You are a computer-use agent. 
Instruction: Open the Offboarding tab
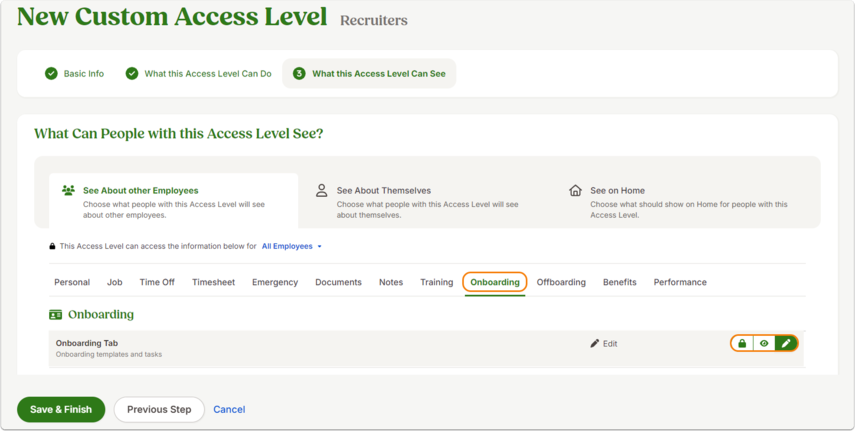(x=561, y=282)
